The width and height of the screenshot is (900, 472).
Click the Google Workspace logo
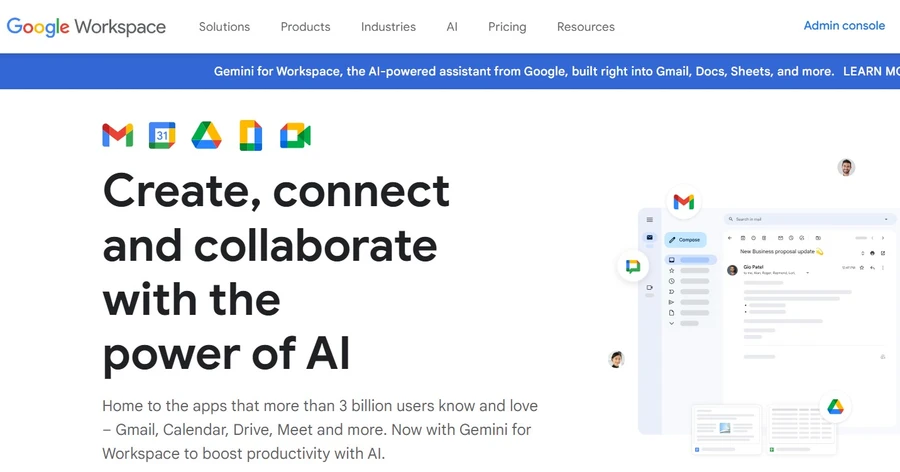coord(86,27)
